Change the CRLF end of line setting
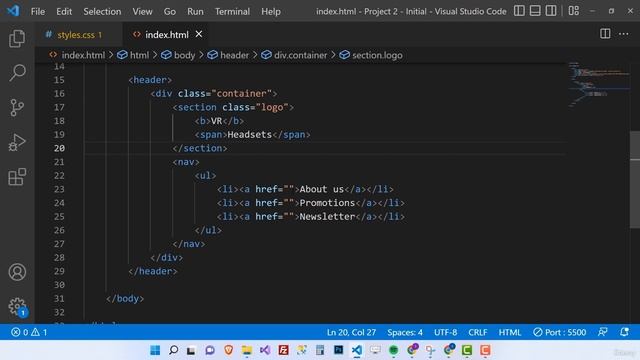640x360 pixels. (x=478, y=332)
